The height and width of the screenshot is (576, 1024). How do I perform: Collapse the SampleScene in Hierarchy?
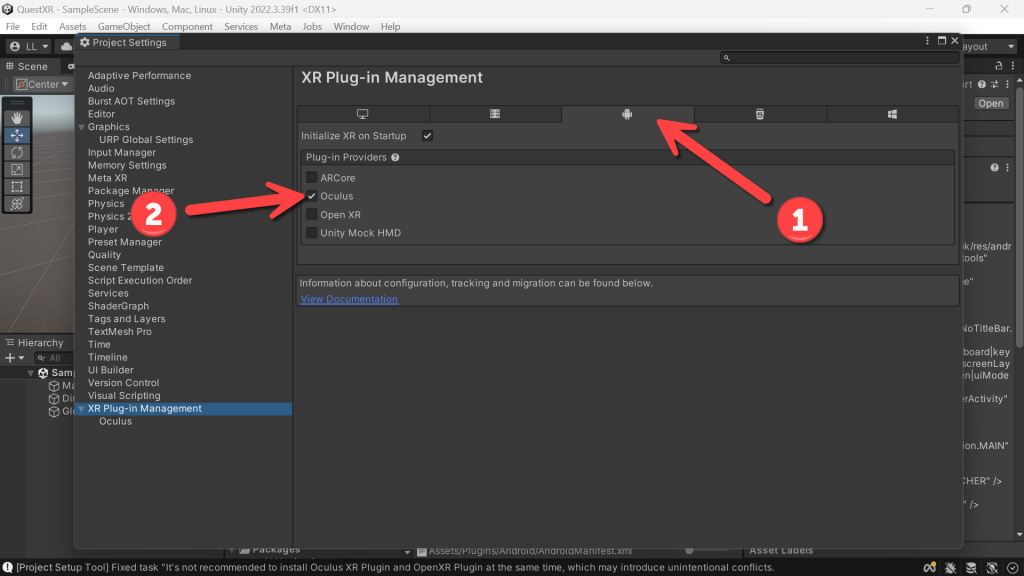[30, 373]
